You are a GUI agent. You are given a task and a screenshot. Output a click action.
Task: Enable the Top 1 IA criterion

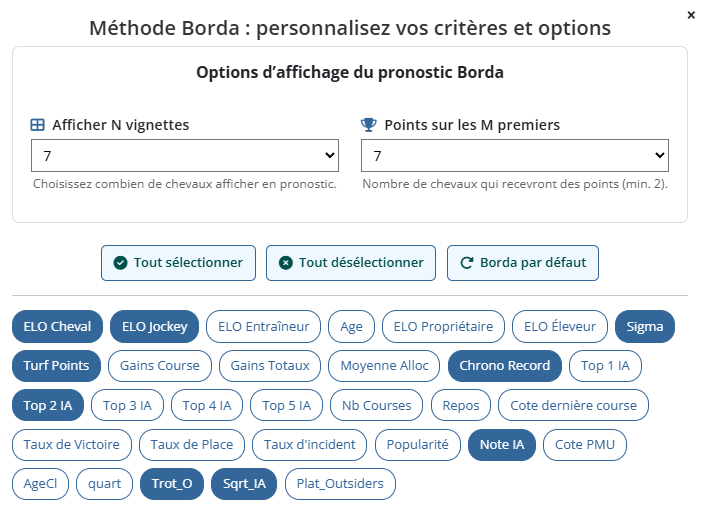click(606, 366)
